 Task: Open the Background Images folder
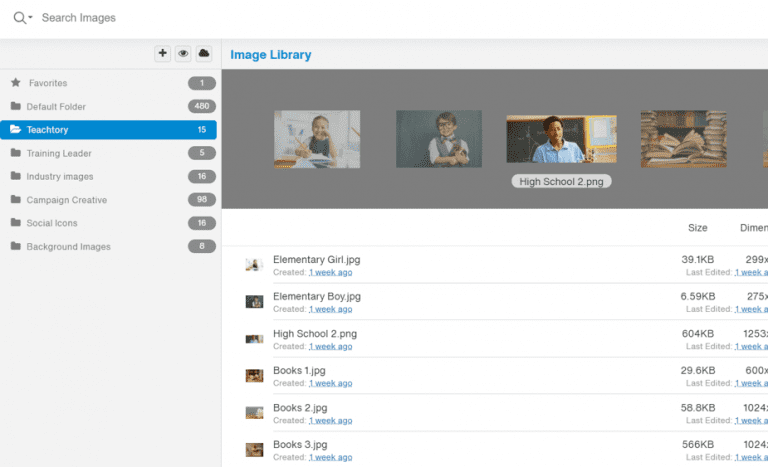pyautogui.click(x=68, y=247)
